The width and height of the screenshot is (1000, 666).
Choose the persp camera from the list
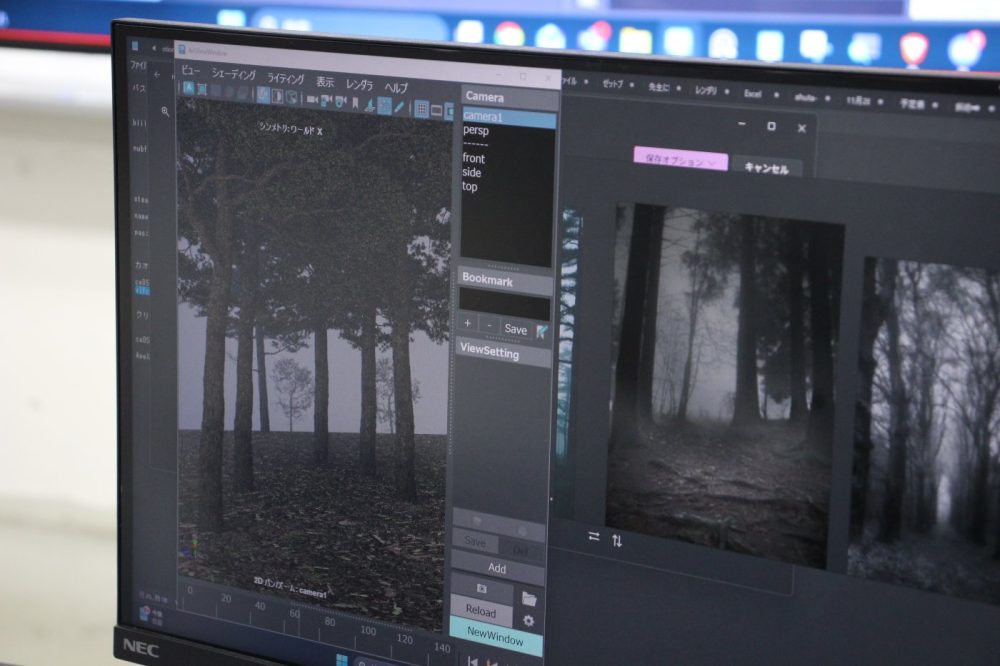pyautogui.click(x=476, y=130)
